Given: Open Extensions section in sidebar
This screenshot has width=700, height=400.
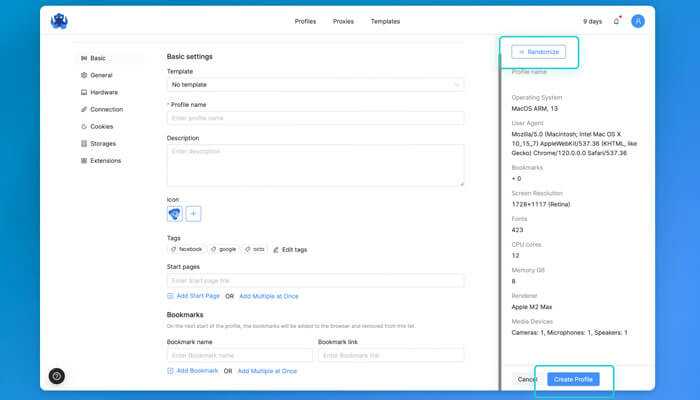Looking at the screenshot, I should tap(105, 160).
